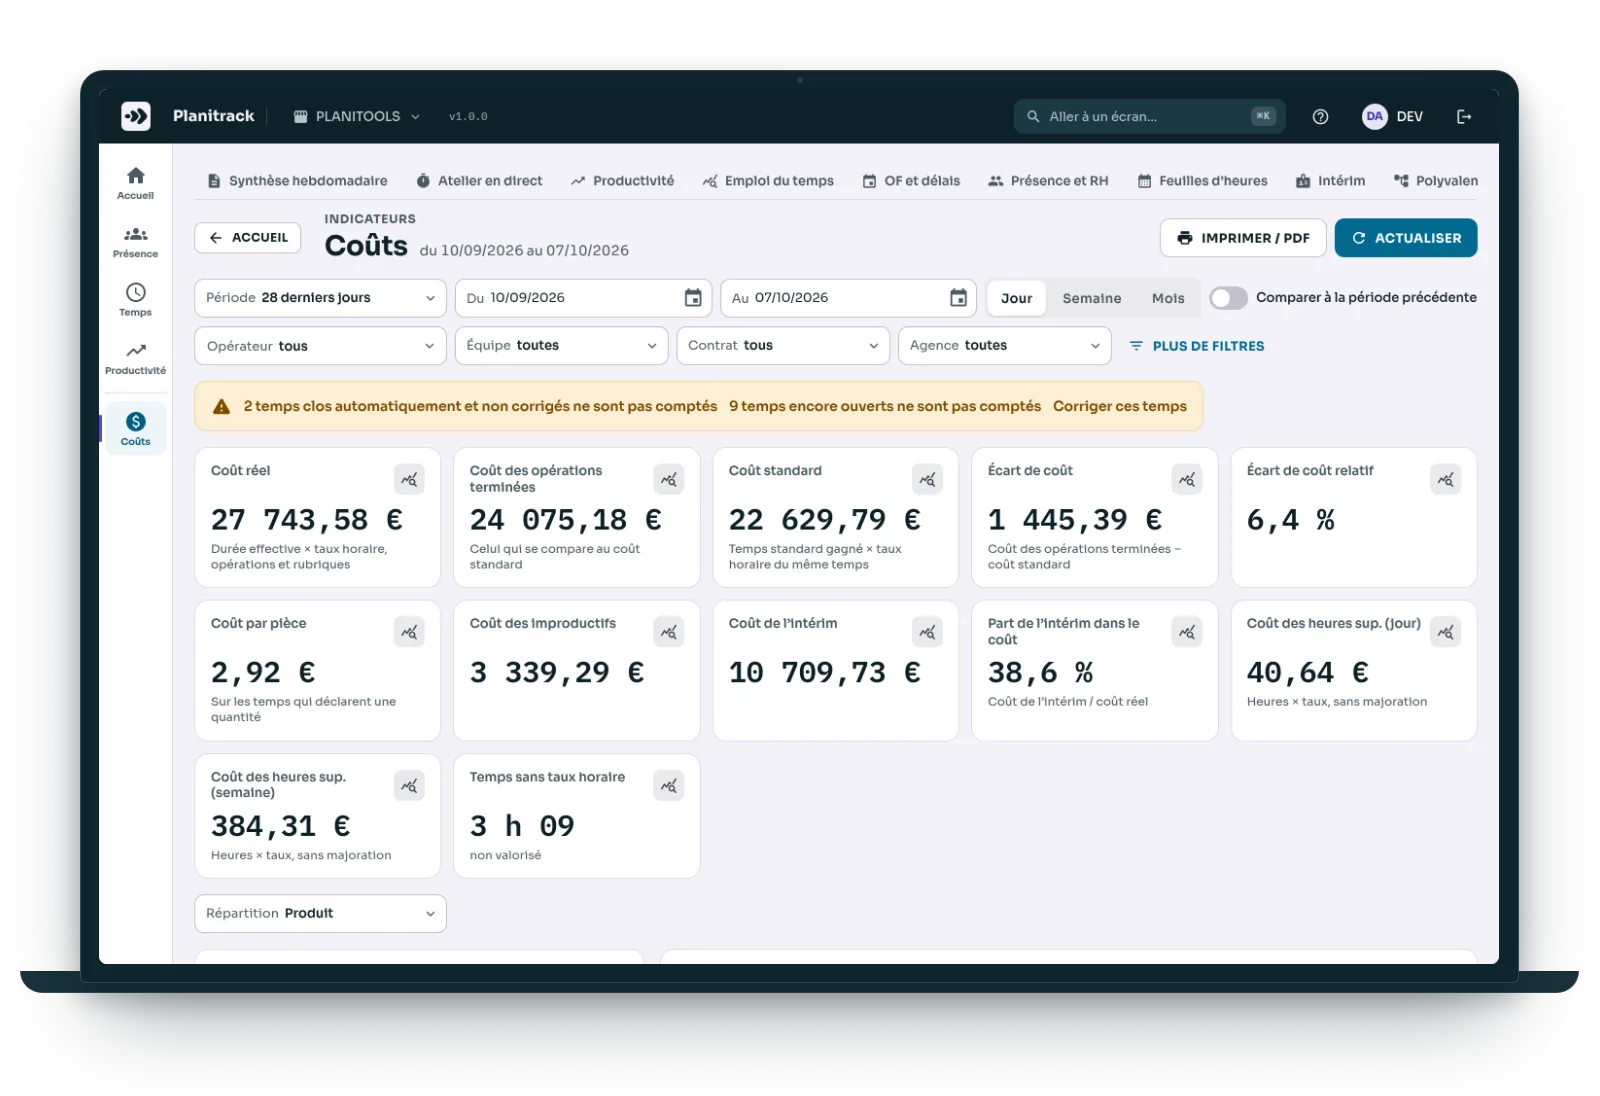
Task: Select Semaine granularity
Action: 1091,298
